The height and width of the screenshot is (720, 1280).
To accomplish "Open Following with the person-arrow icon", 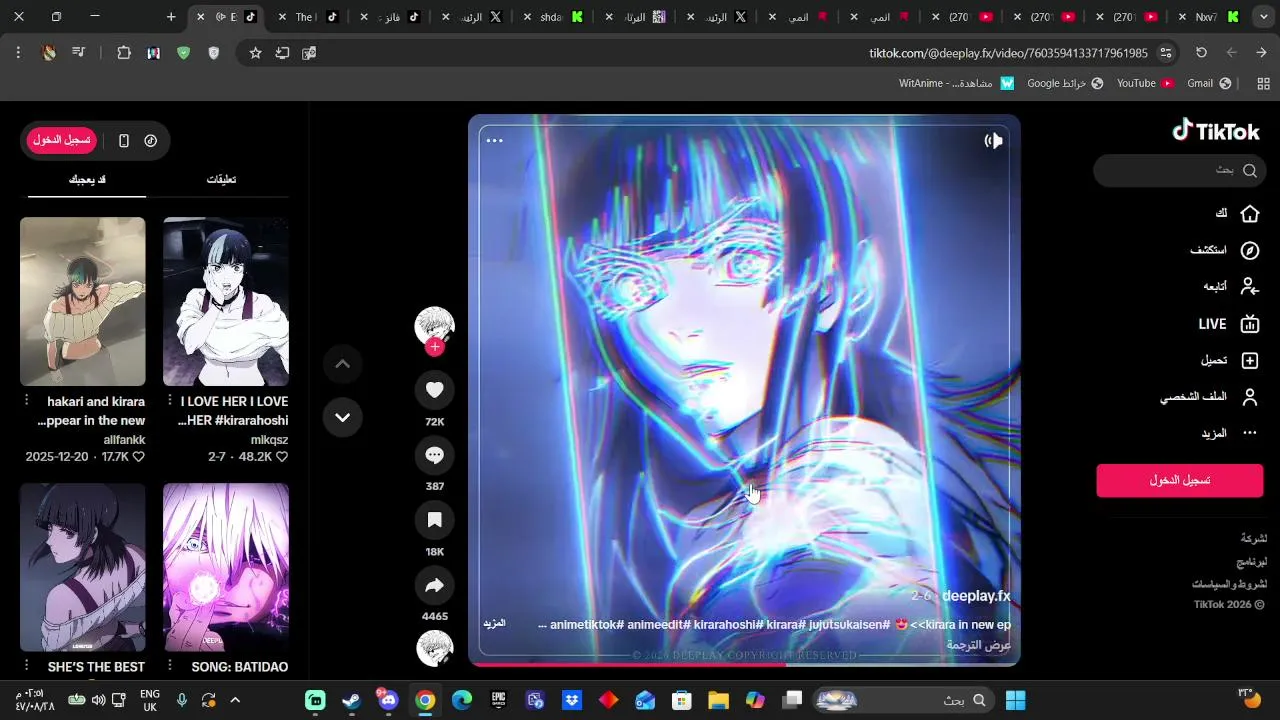I will pyautogui.click(x=1249, y=287).
